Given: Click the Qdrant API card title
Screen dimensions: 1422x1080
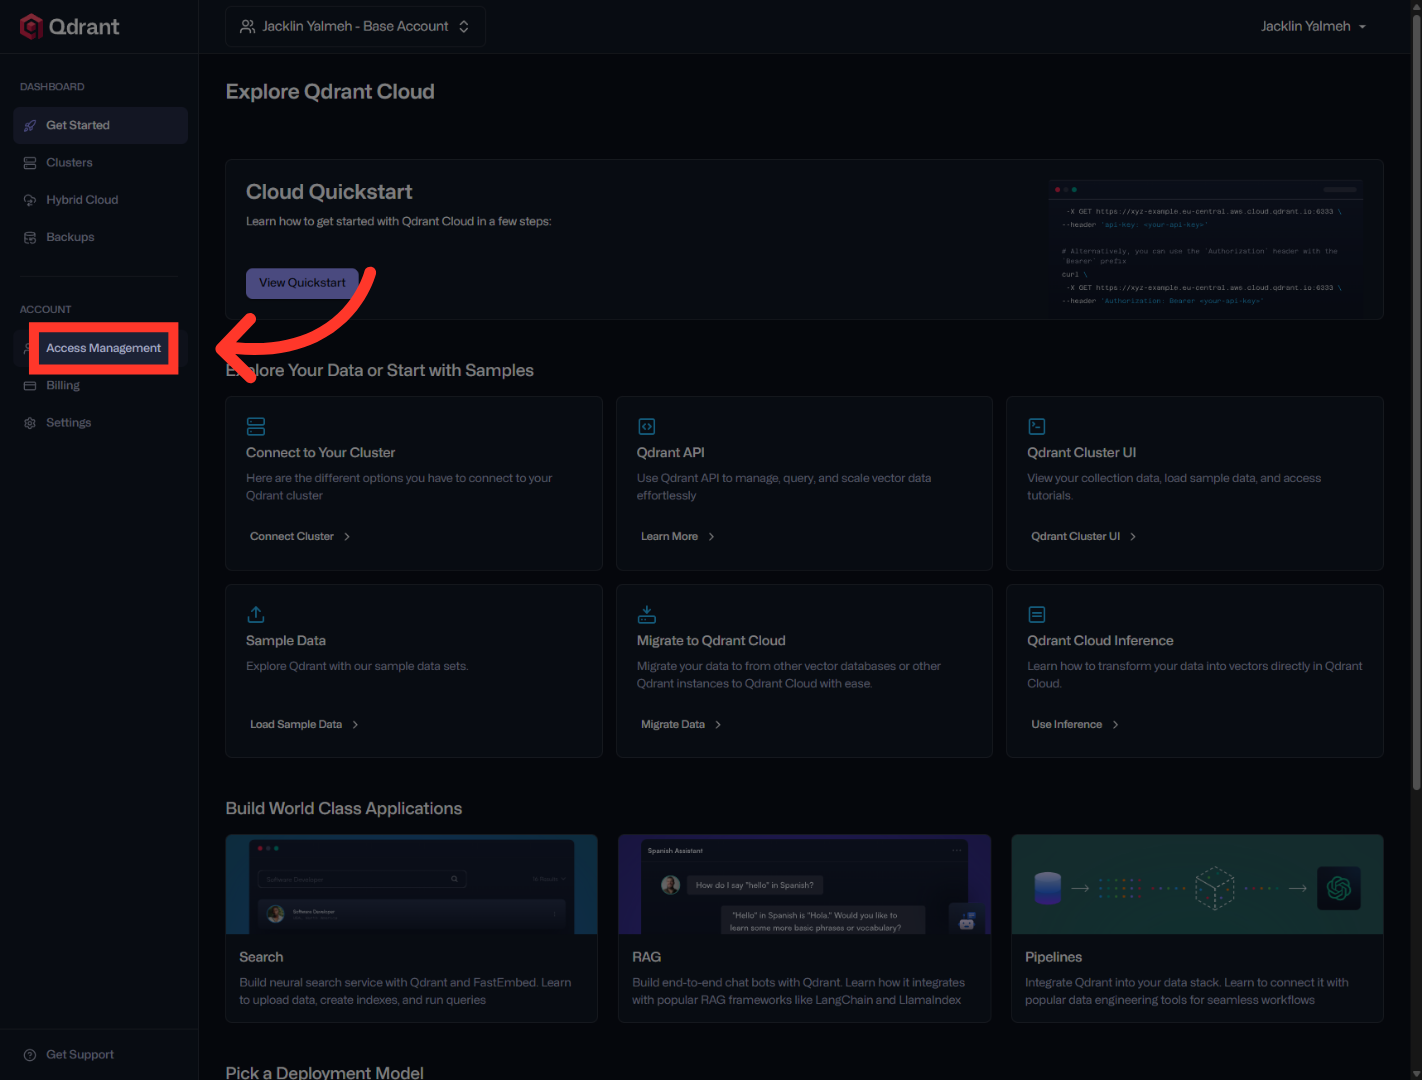Looking at the screenshot, I should pyautogui.click(x=671, y=453).
